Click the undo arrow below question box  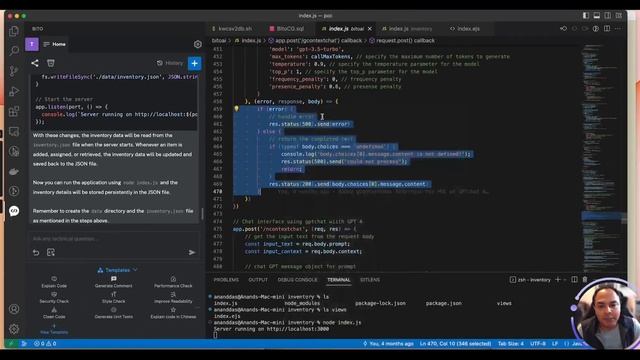[x=36, y=253]
